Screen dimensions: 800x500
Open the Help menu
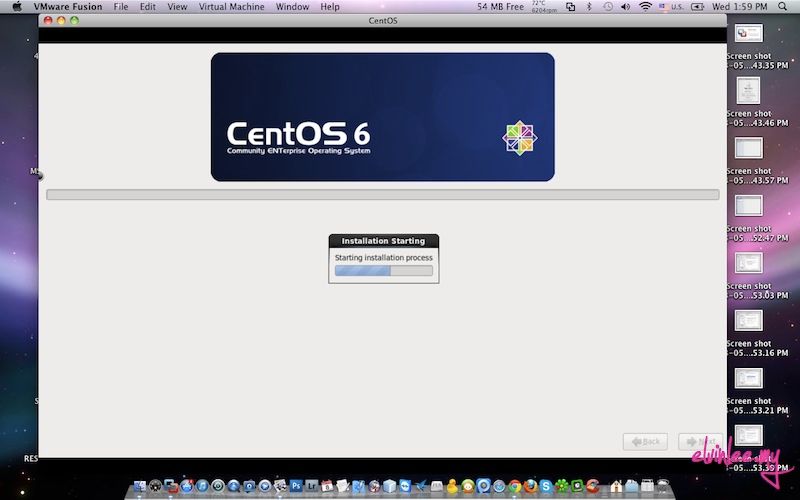(330, 7)
